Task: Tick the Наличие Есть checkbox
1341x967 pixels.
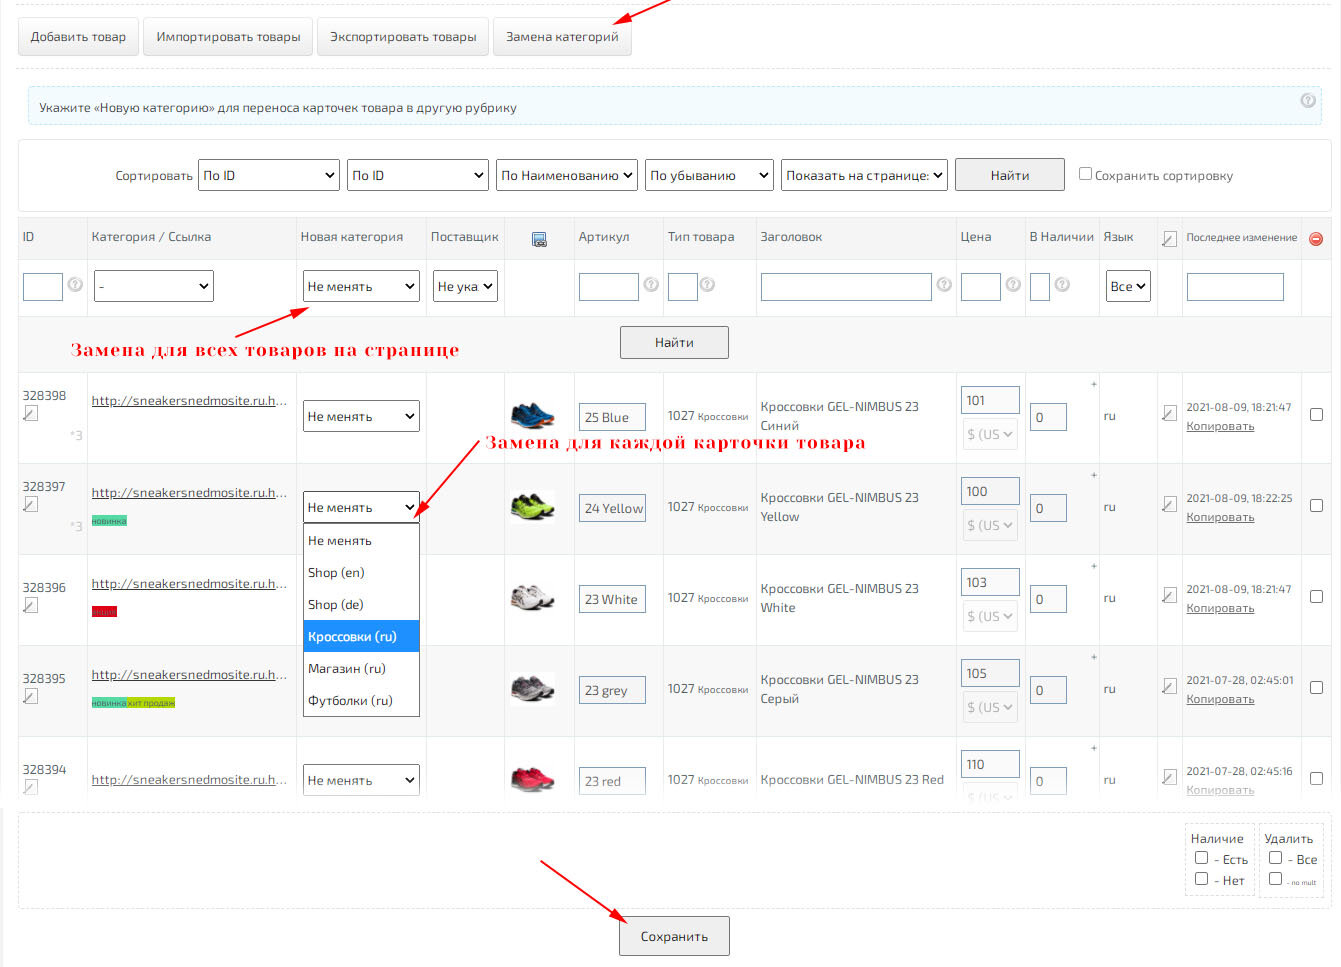Action: click(x=1201, y=858)
